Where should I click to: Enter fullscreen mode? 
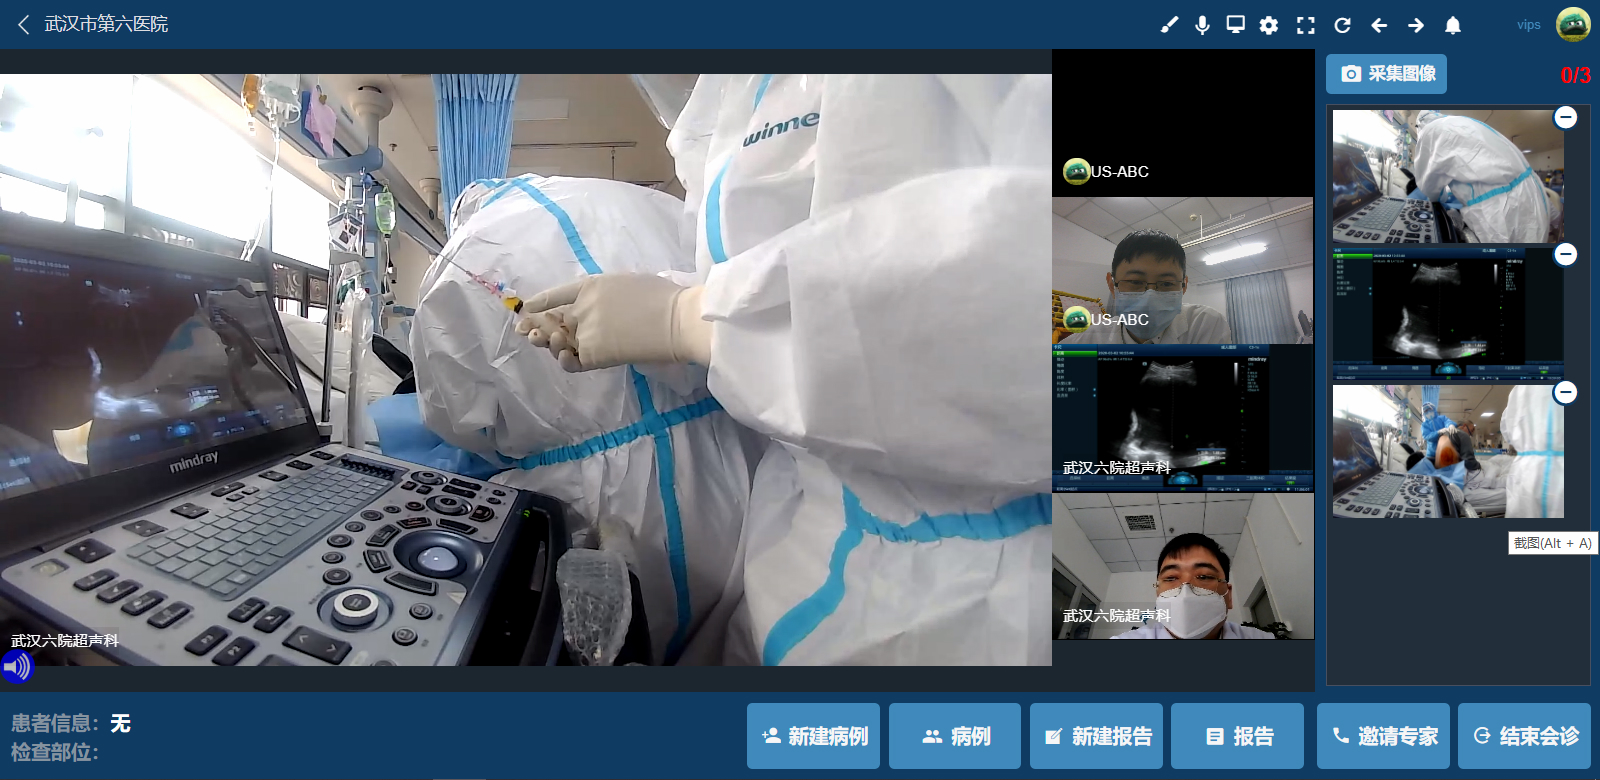(1305, 25)
